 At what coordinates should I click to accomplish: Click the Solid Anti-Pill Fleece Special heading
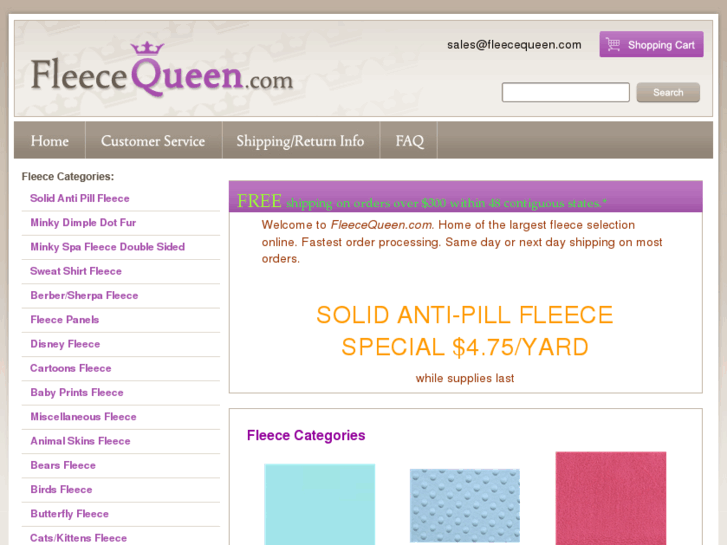(x=465, y=331)
